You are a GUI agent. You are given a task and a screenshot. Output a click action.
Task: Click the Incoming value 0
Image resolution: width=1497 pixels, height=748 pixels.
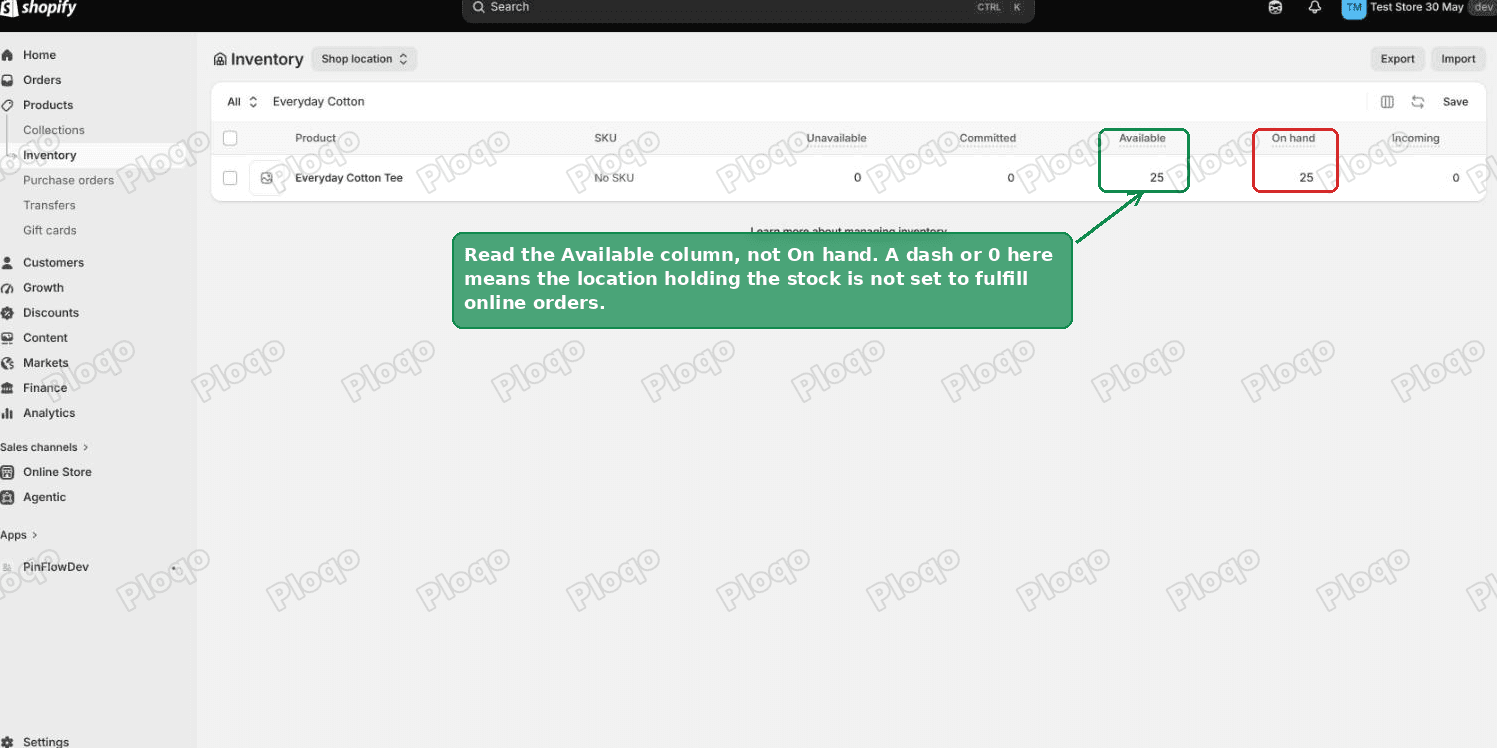1455,178
